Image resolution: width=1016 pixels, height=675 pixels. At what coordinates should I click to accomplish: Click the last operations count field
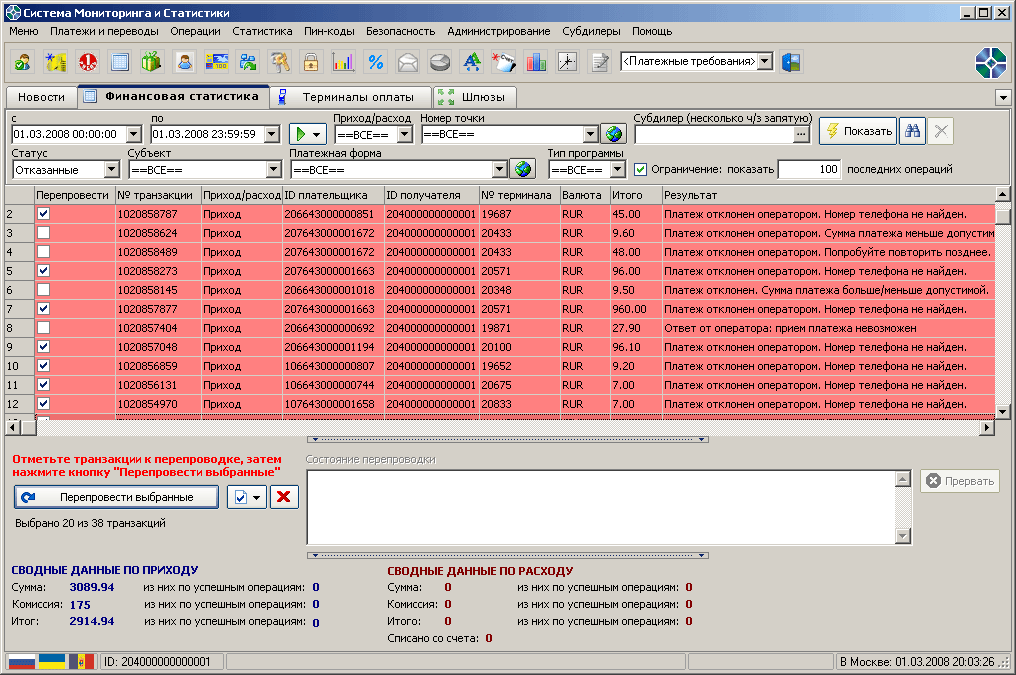(x=809, y=169)
